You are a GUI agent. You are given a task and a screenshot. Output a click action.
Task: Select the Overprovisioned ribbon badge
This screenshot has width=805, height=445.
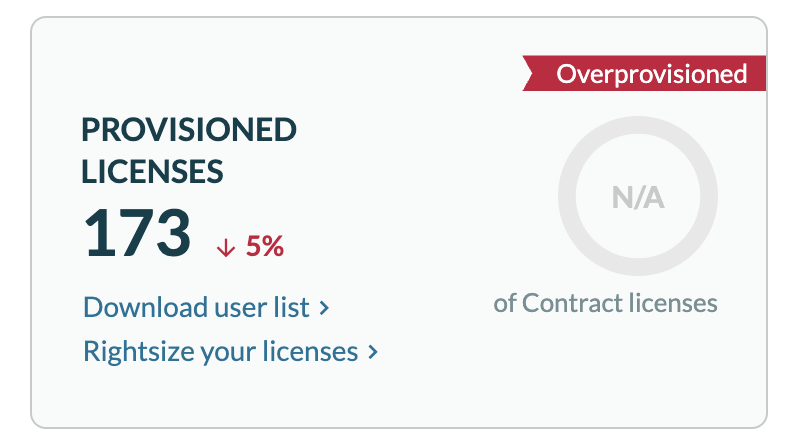[x=651, y=74]
